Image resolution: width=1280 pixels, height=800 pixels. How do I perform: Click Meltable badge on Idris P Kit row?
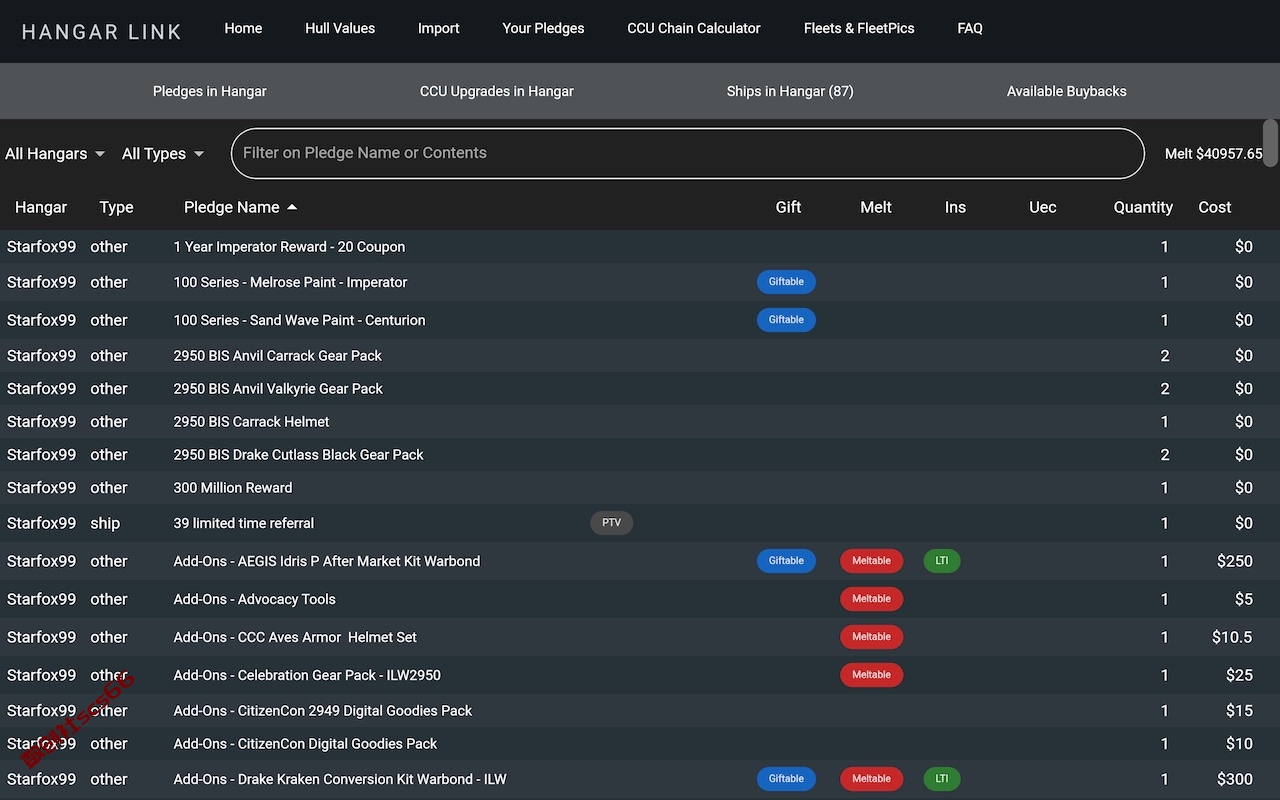pos(871,561)
